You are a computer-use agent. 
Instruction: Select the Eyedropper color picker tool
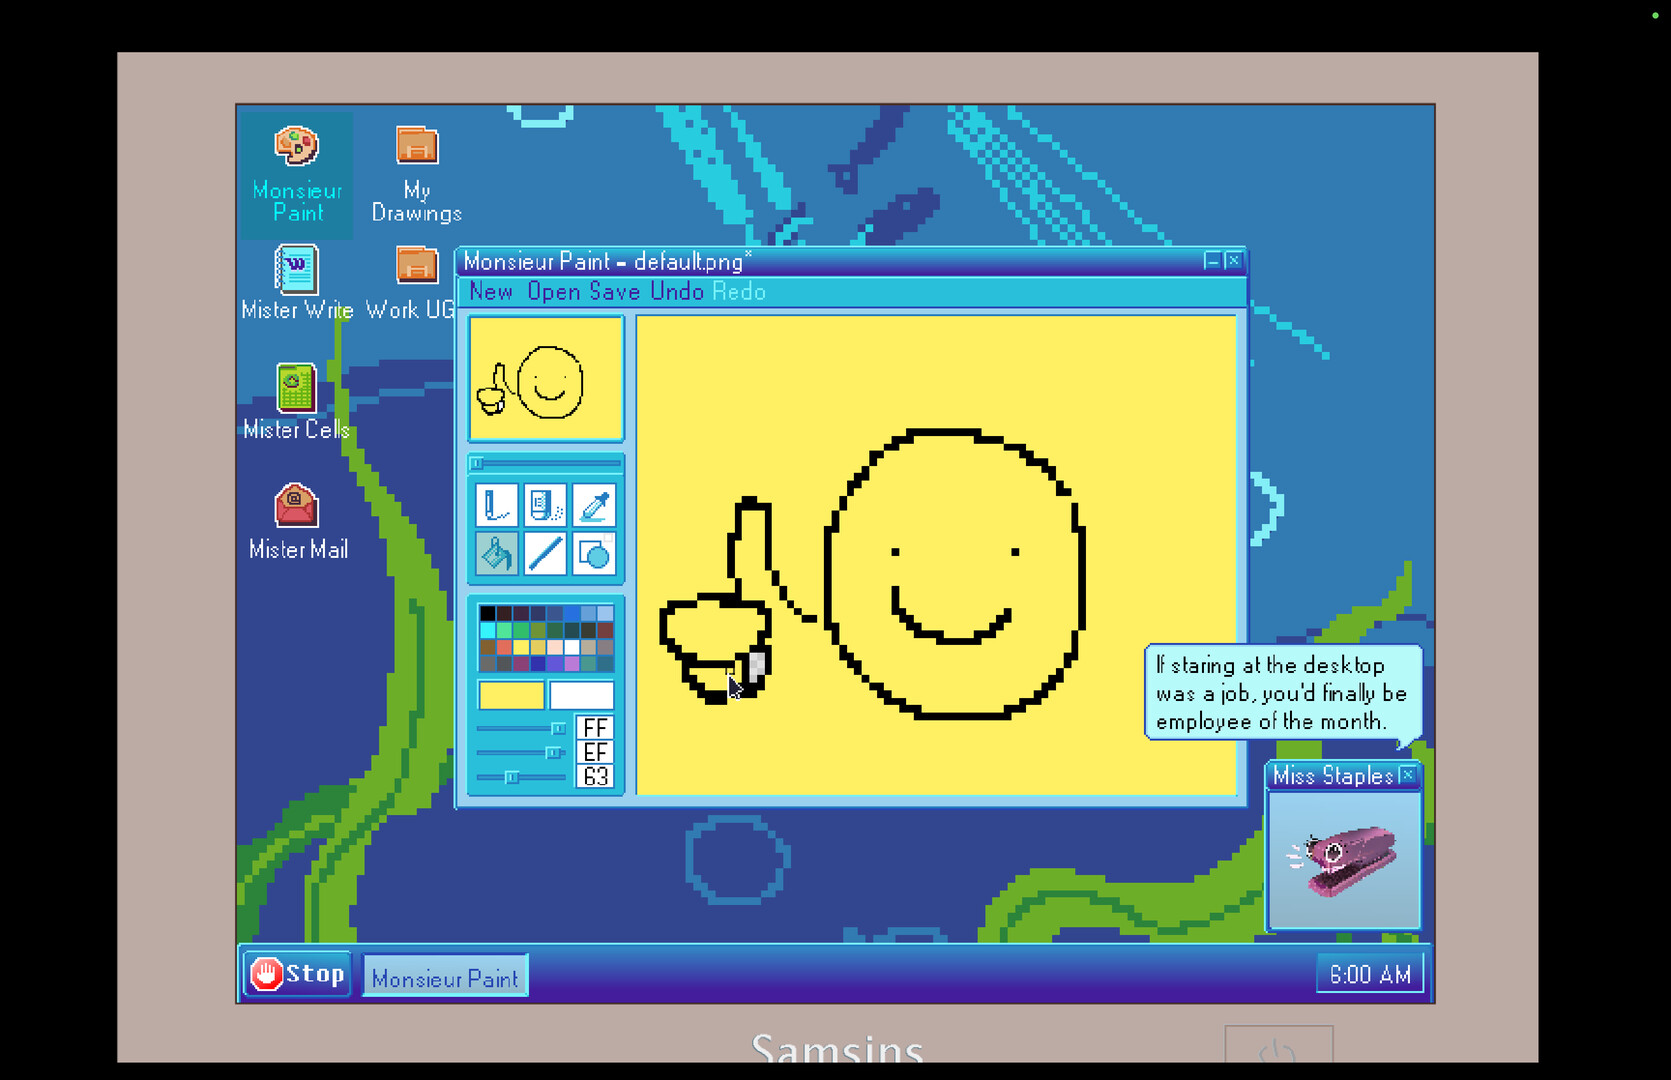(594, 505)
